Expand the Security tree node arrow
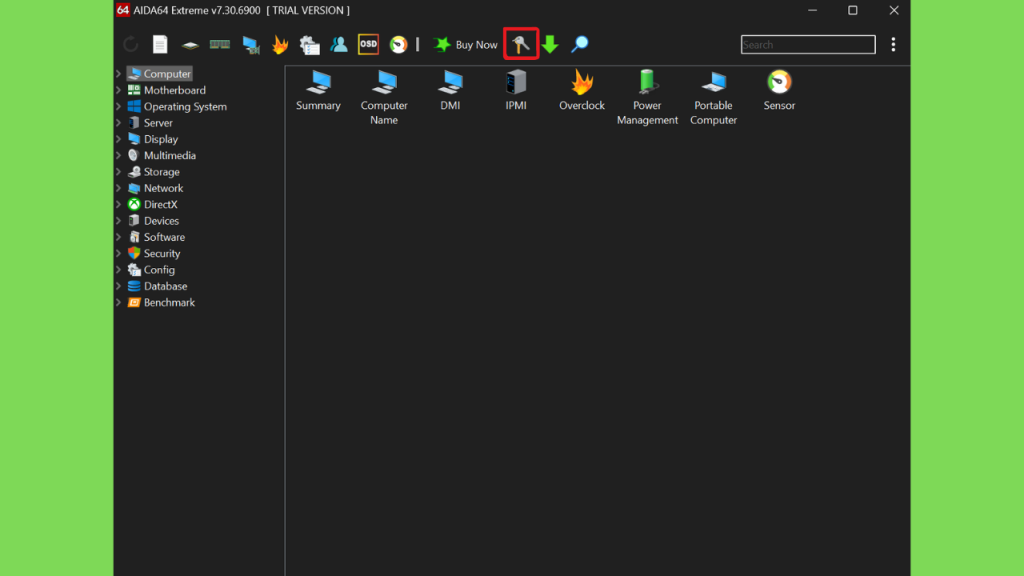Screen dimensions: 1024x576 coord(119,253)
